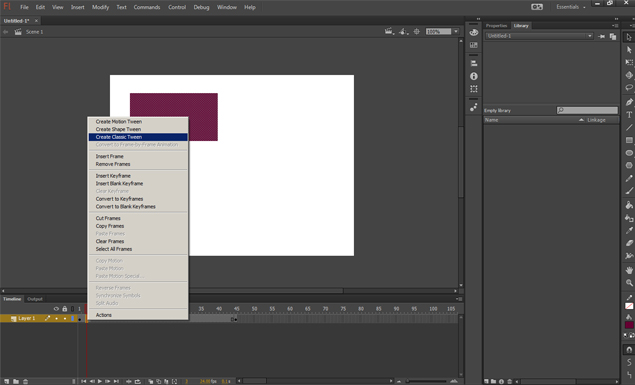
Task: Open the Timeline panel options menu
Action: pos(459,299)
